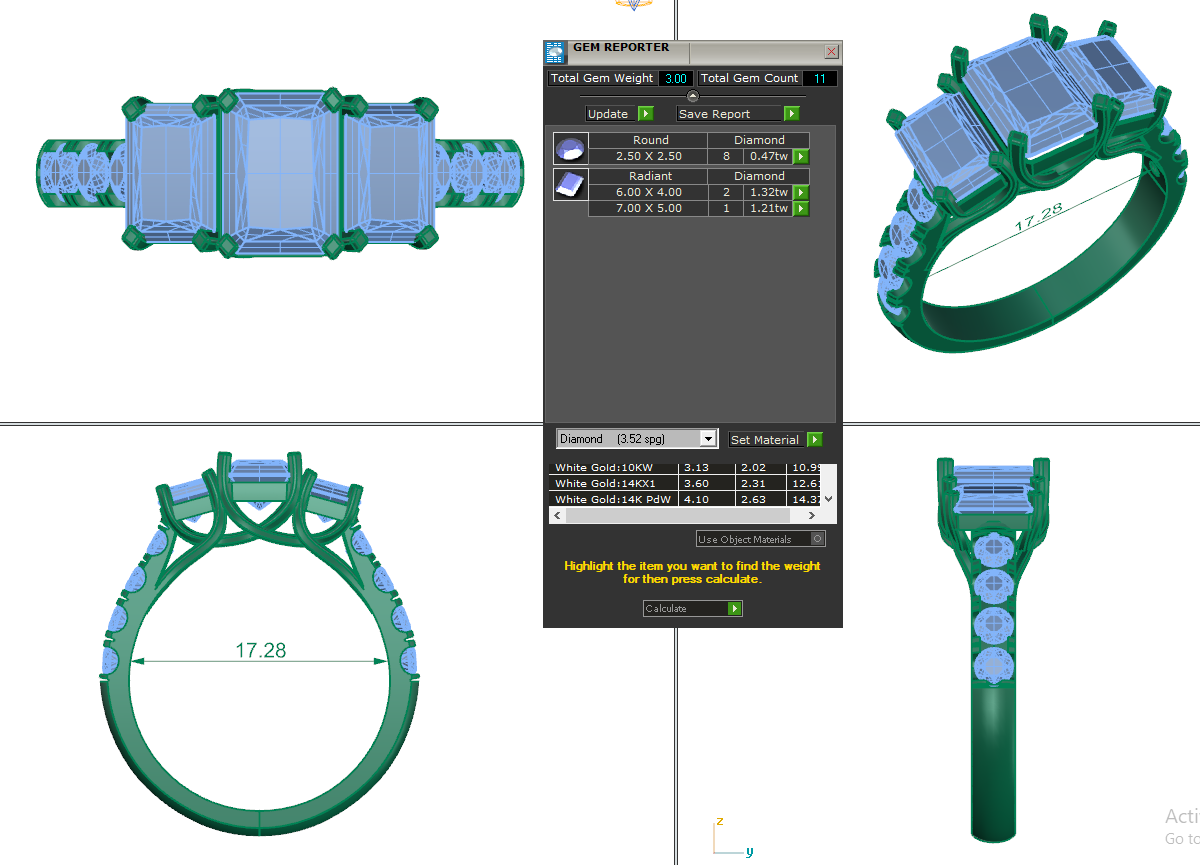This screenshot has width=1200, height=865.
Task: Select the White Gold:14KX1 row
Action: tap(613, 483)
